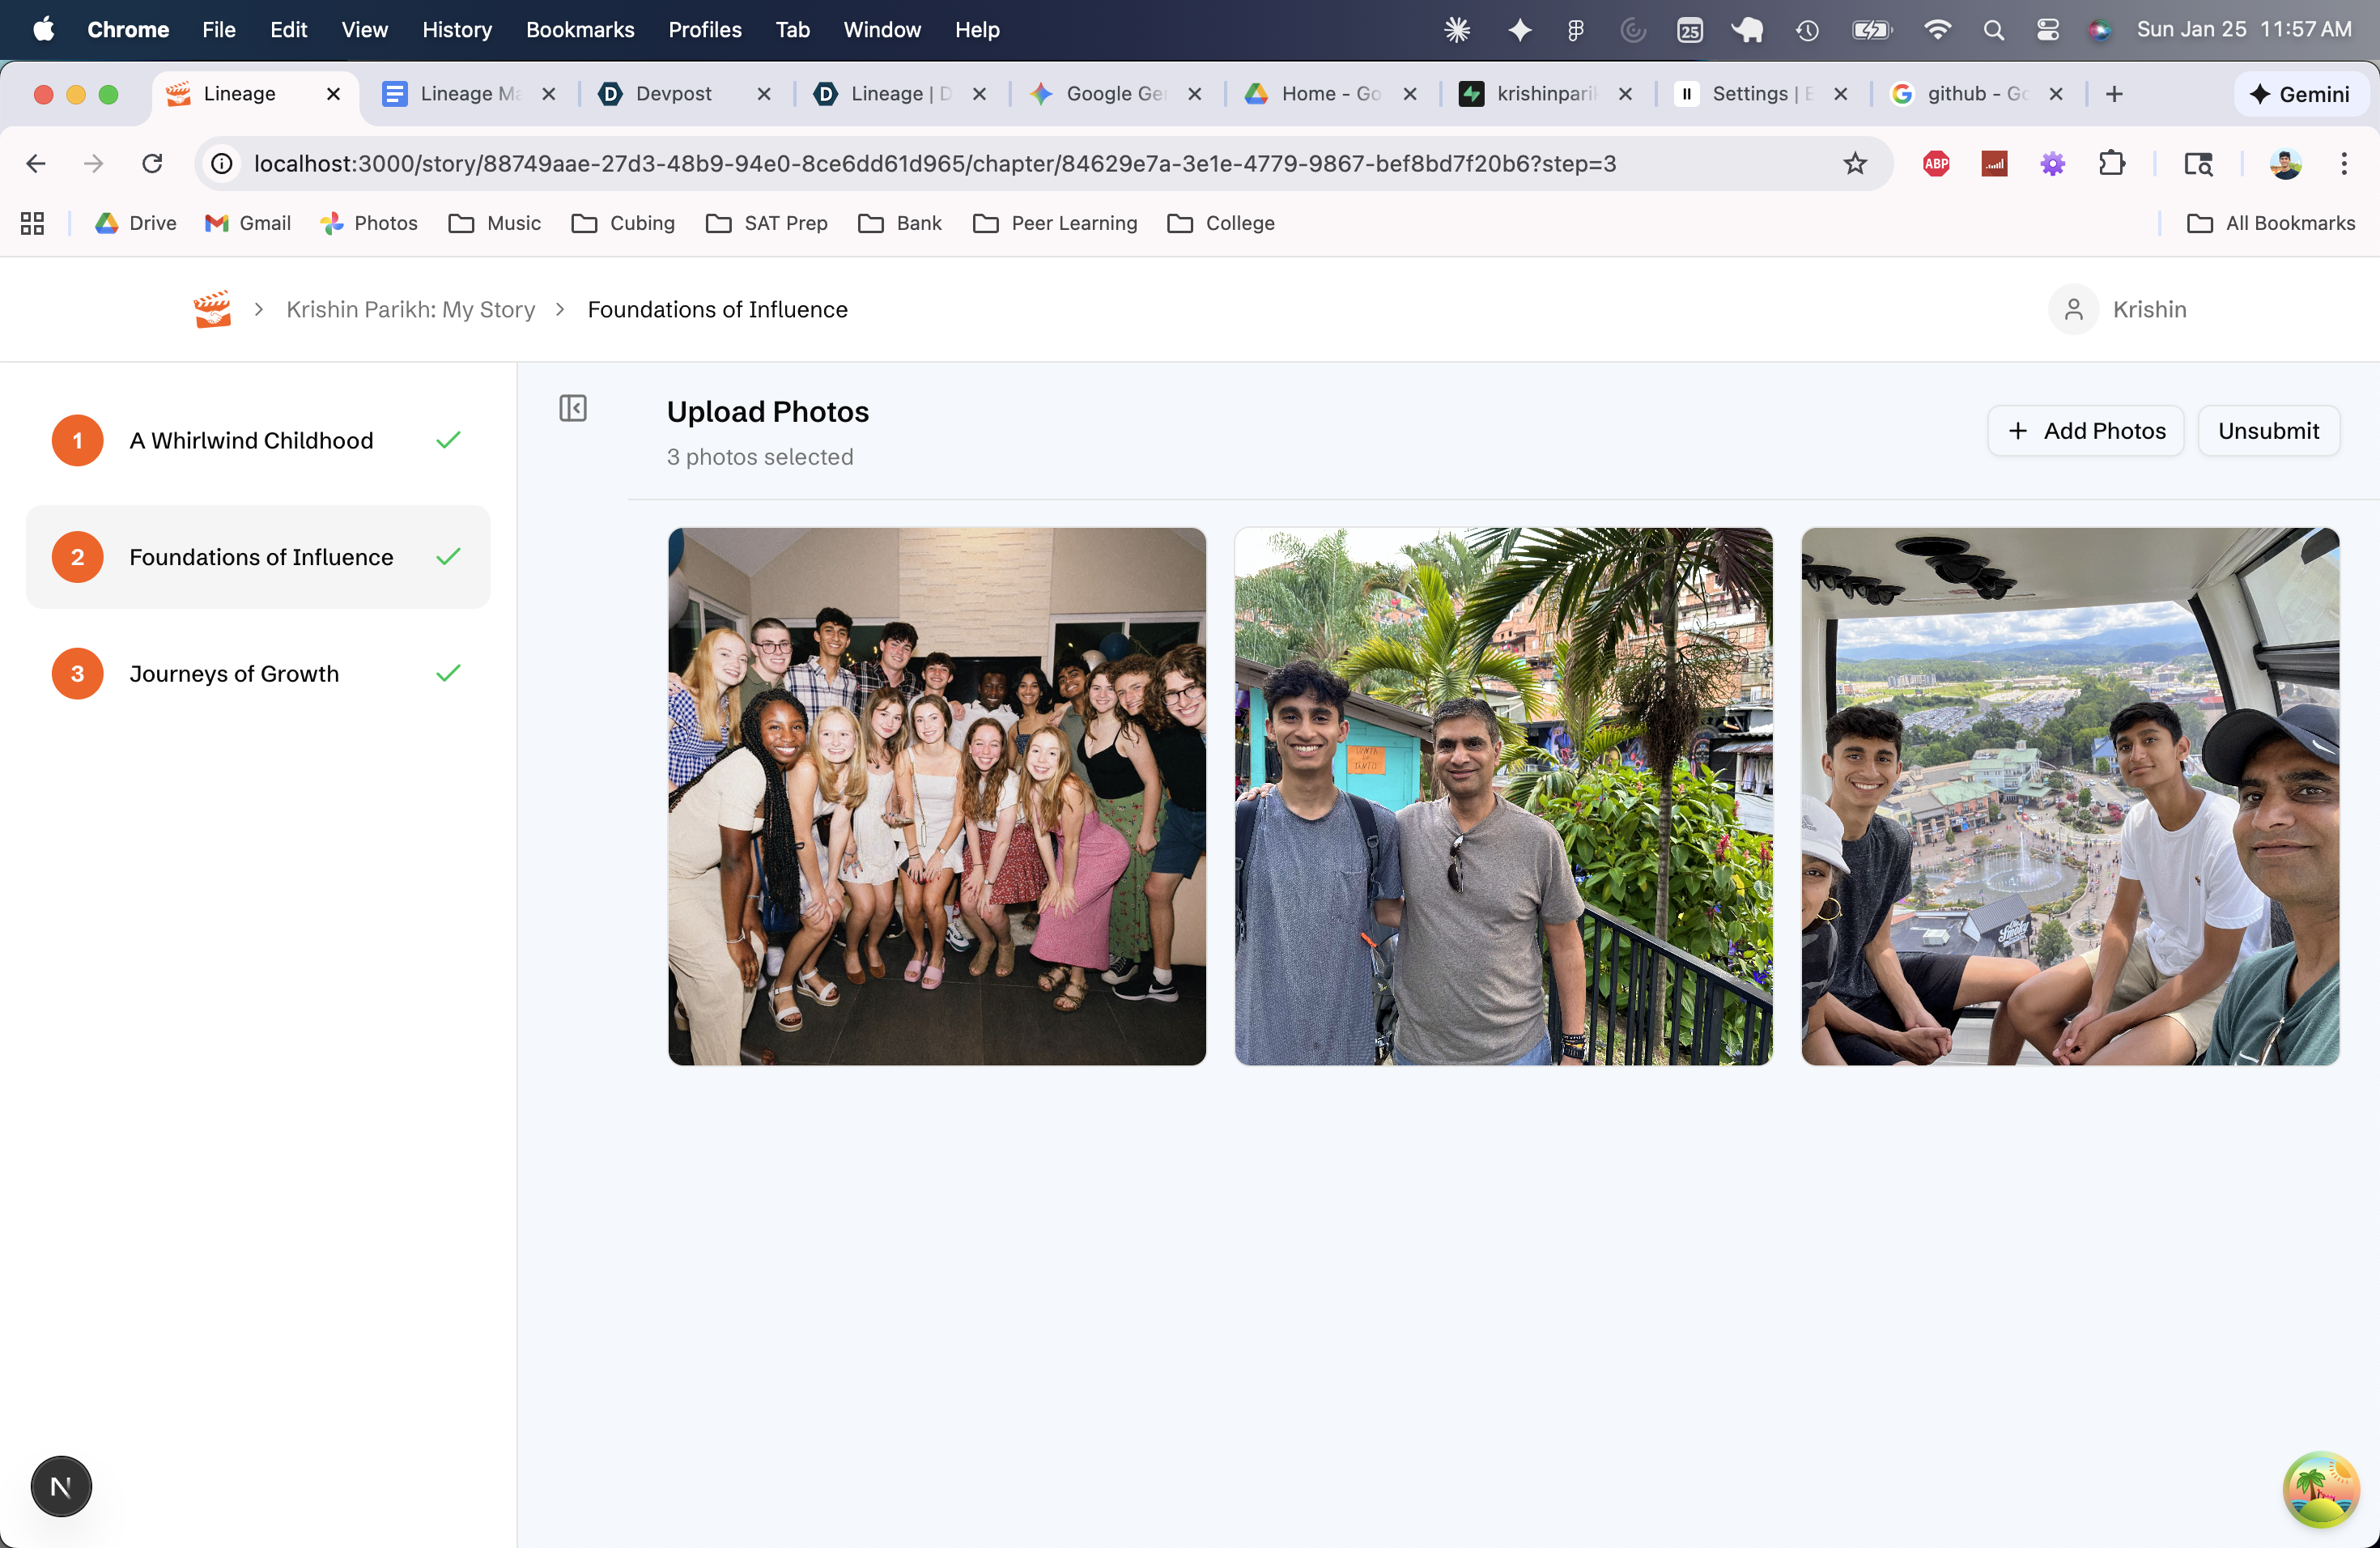Open the SAT Prep bookmarks folder
Viewport: 2380px width, 1548px height.
pos(767,223)
